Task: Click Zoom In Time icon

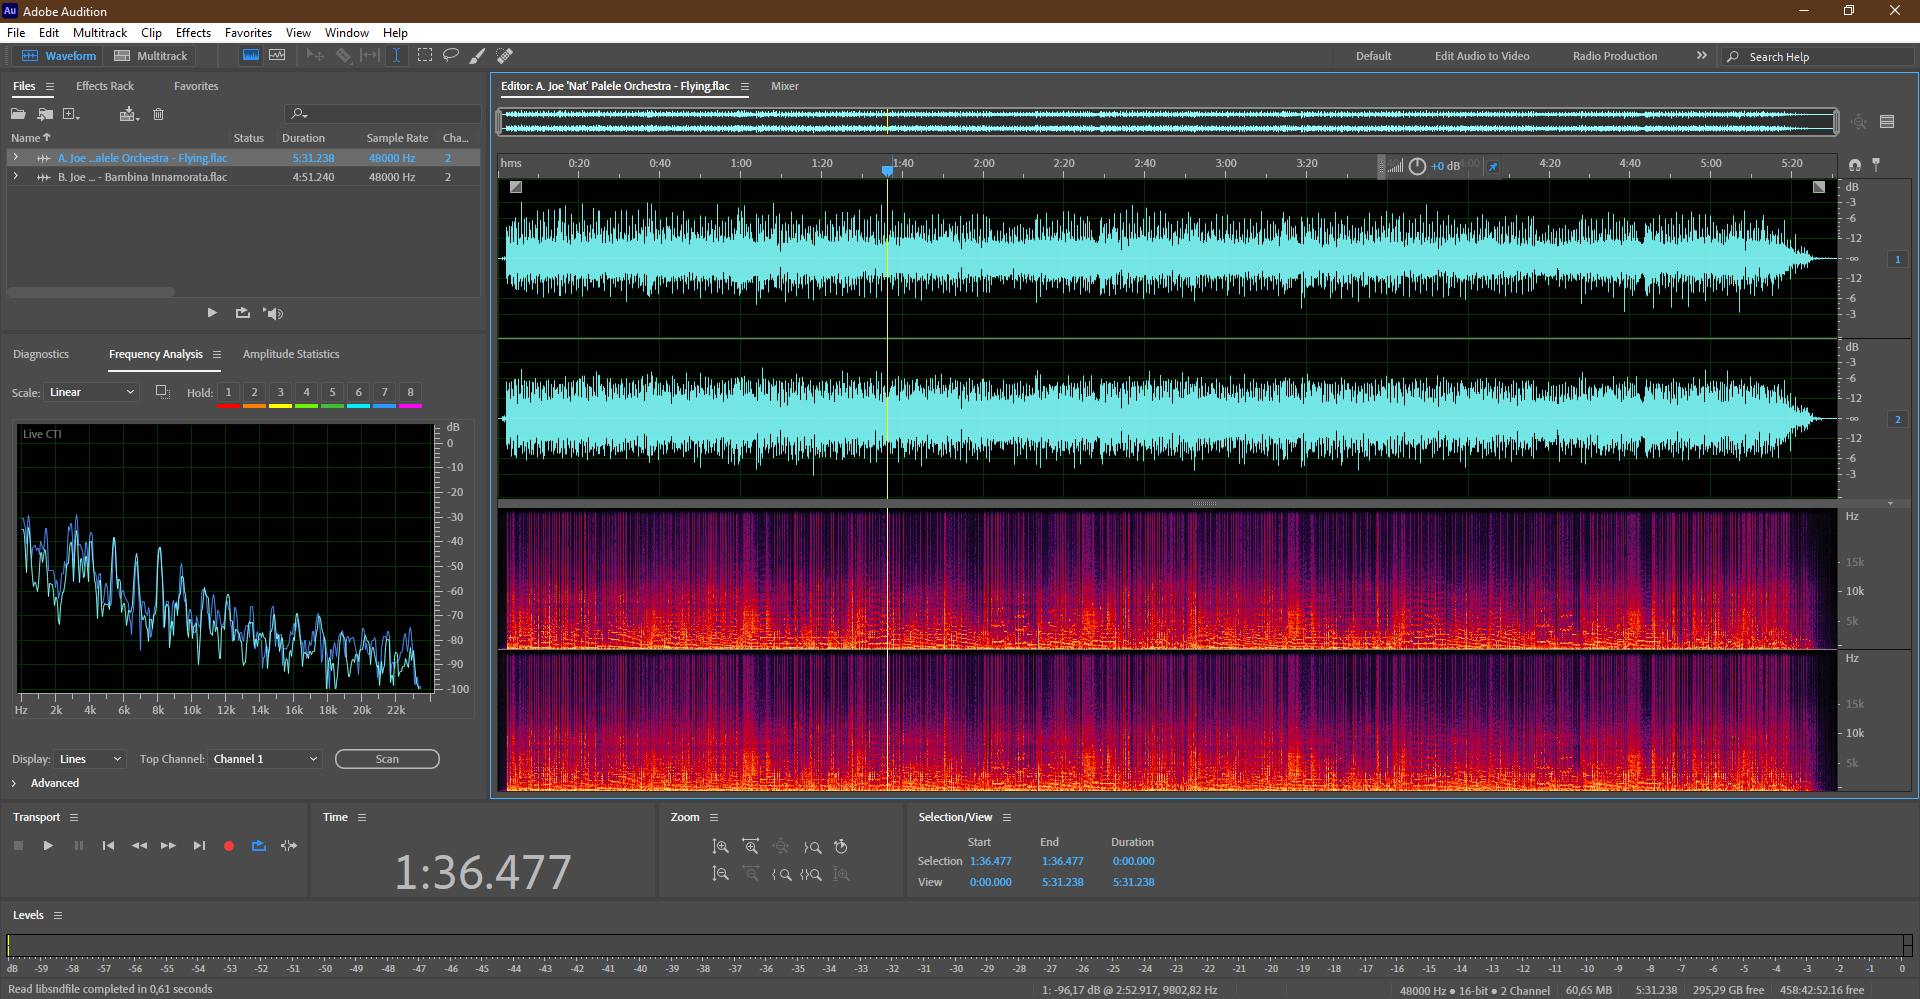Action: tap(751, 847)
